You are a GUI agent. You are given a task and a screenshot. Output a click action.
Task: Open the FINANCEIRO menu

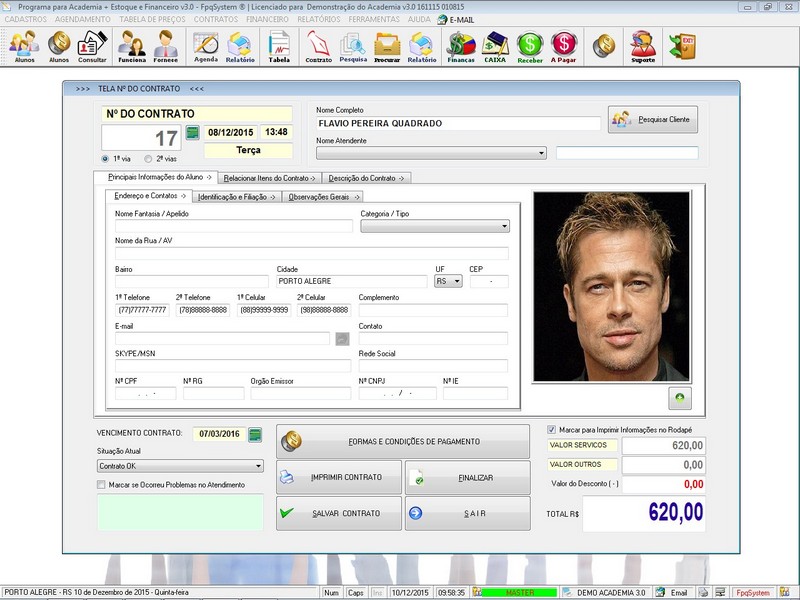coord(267,19)
